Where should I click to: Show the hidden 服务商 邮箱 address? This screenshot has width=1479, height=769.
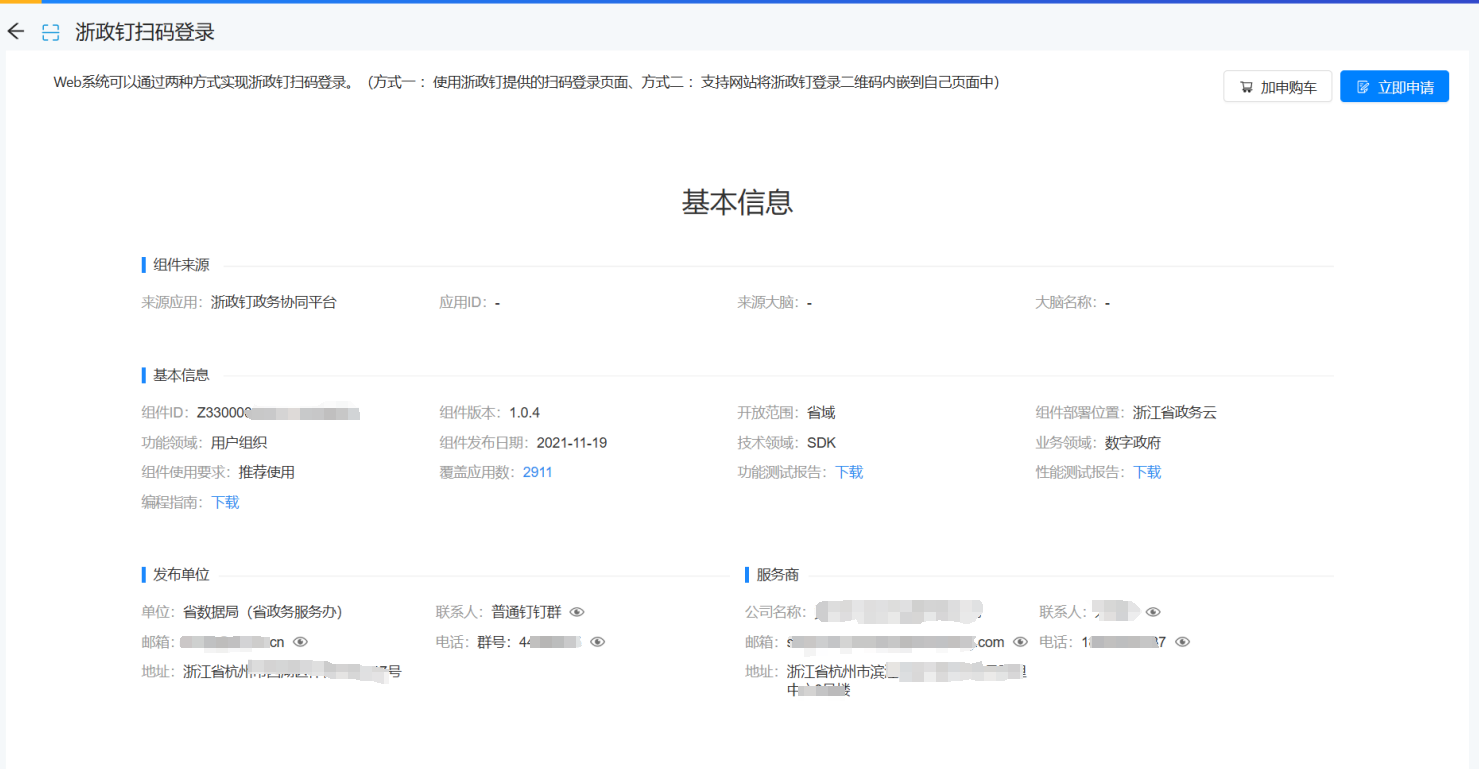click(x=1020, y=642)
